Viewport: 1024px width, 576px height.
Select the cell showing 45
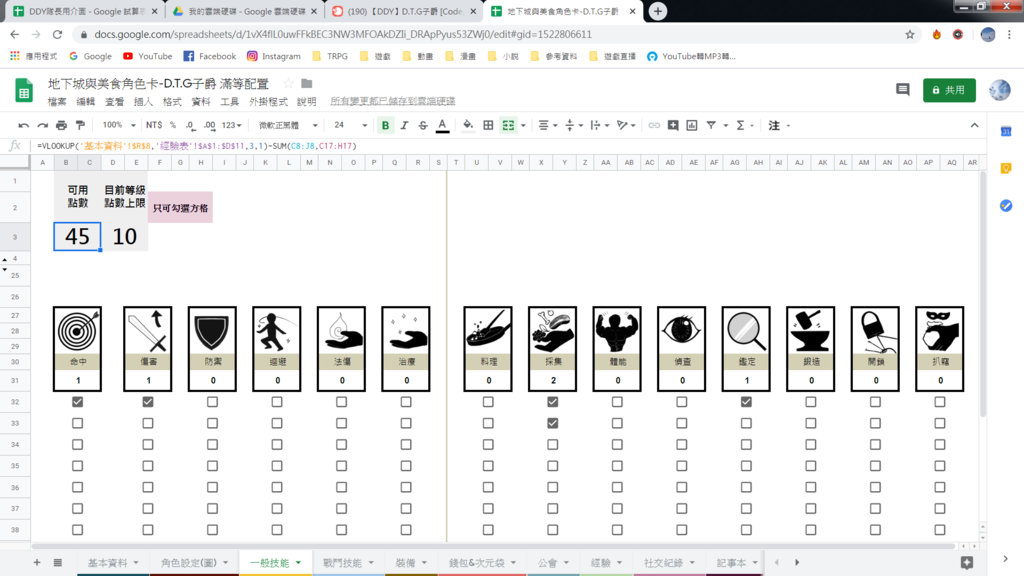(77, 236)
